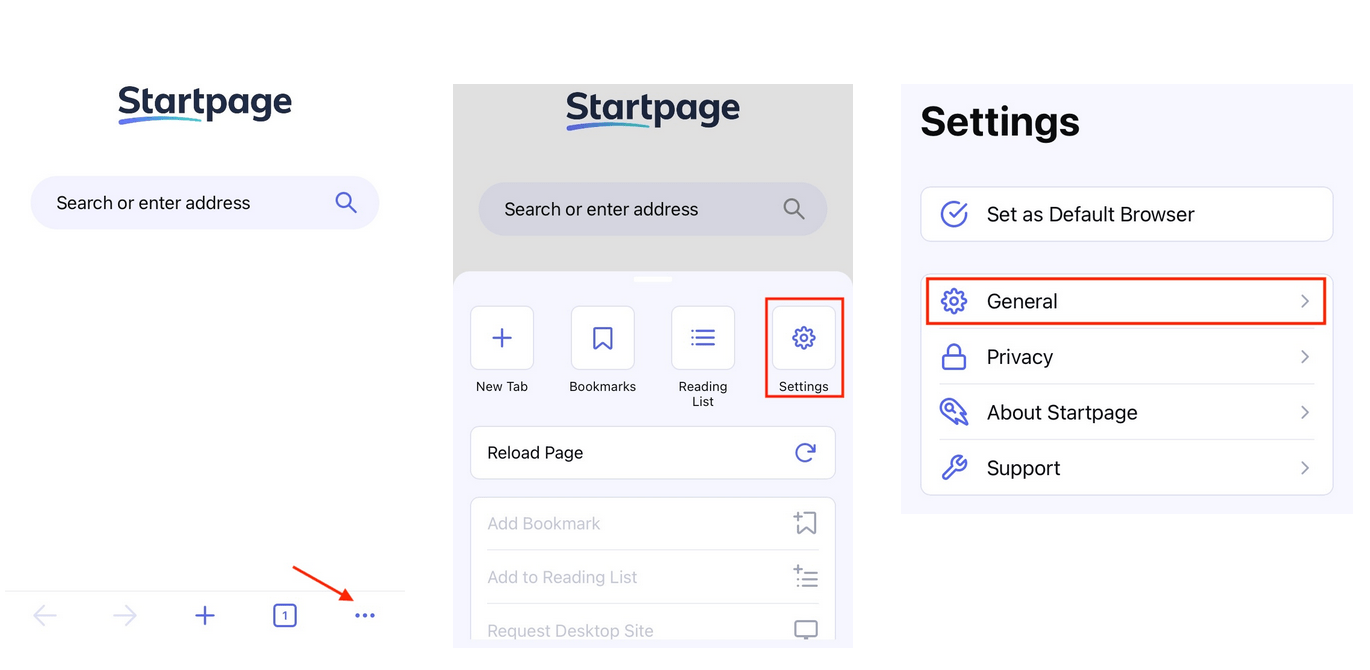Open the Privacy settings label

1020,357
